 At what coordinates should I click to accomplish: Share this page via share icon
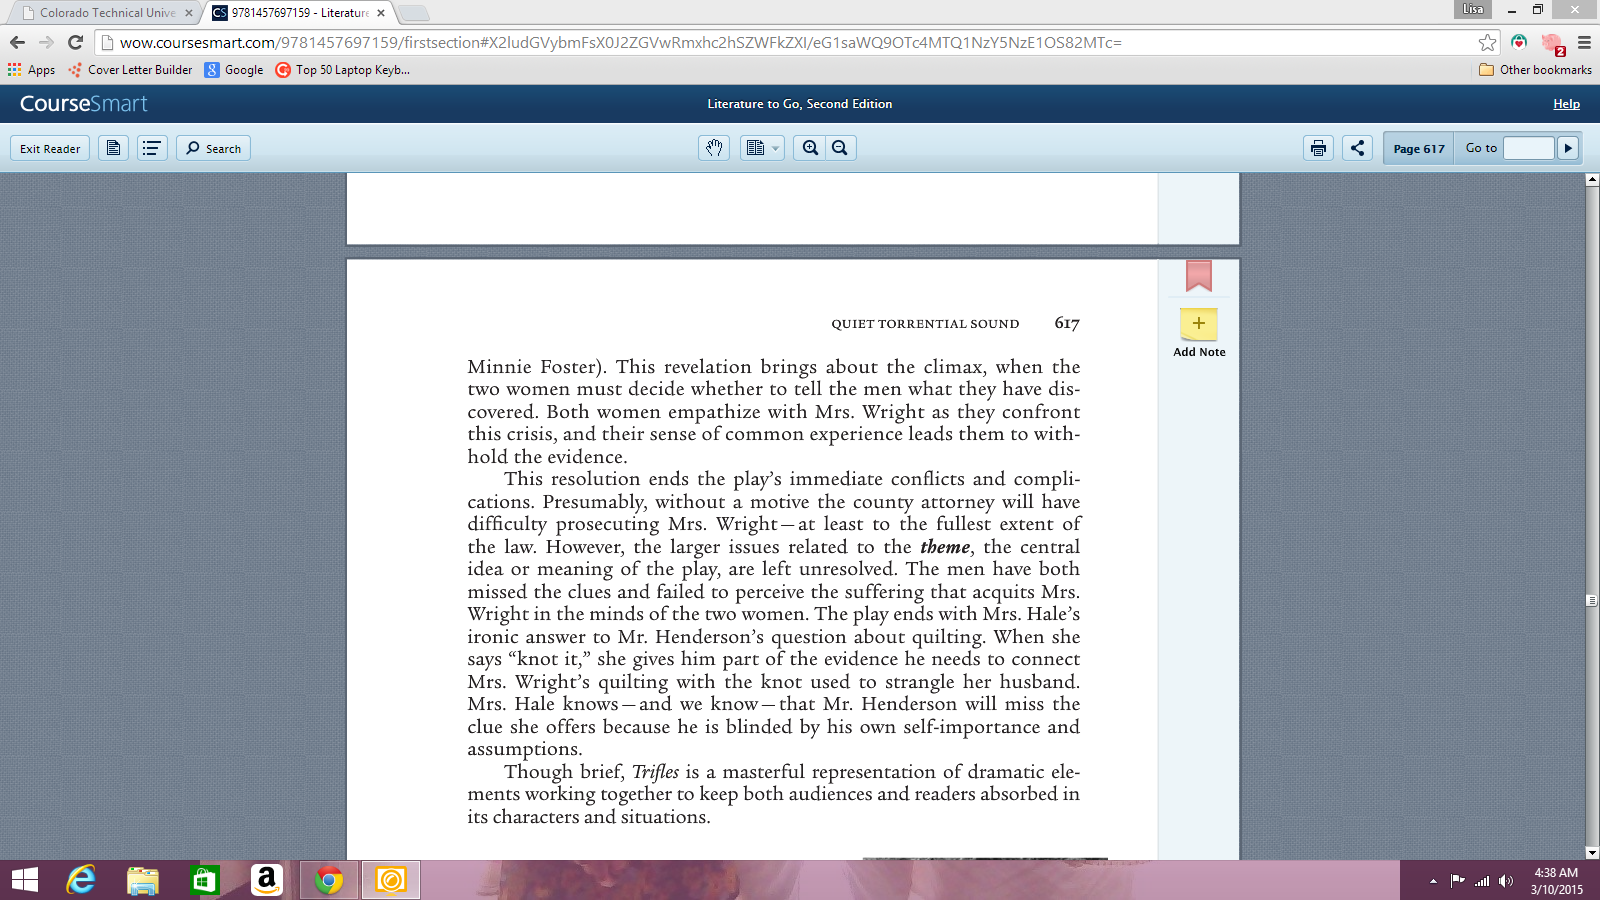tap(1357, 148)
